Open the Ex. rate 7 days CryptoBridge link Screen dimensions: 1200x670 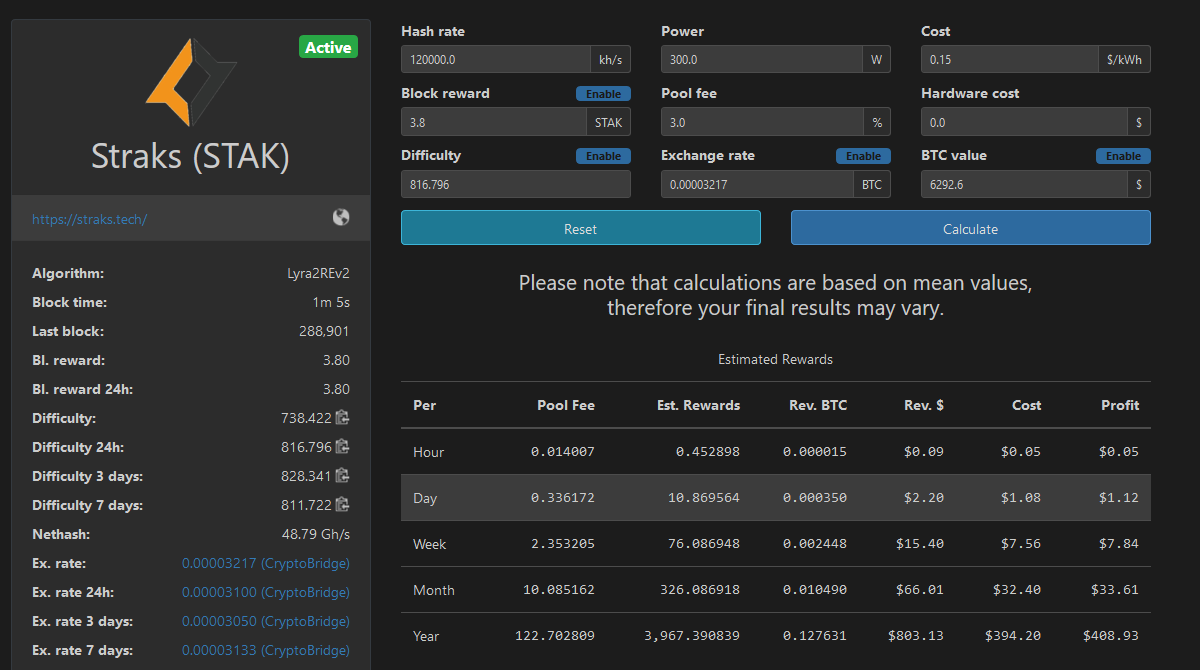[x=266, y=650]
